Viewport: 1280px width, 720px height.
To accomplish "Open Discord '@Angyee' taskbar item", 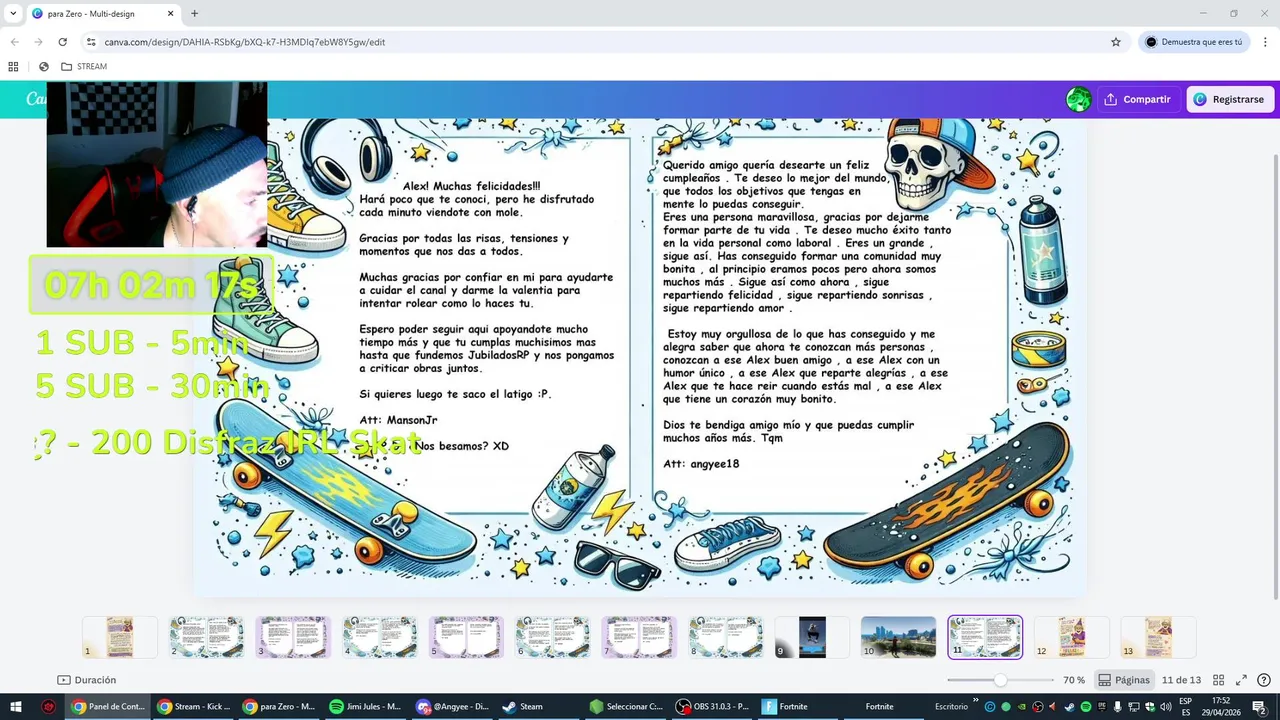I will coord(452,706).
